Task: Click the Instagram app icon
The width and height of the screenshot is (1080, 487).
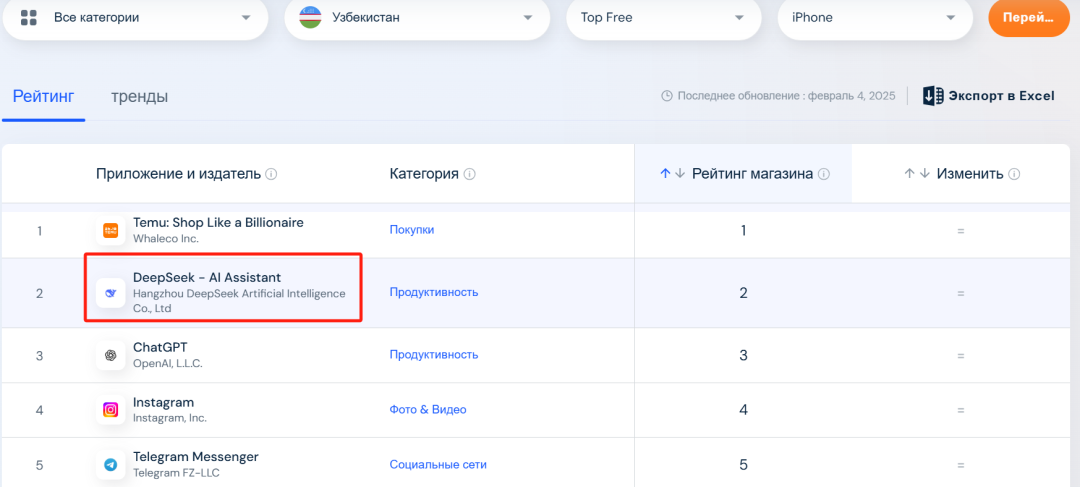Action: point(110,410)
